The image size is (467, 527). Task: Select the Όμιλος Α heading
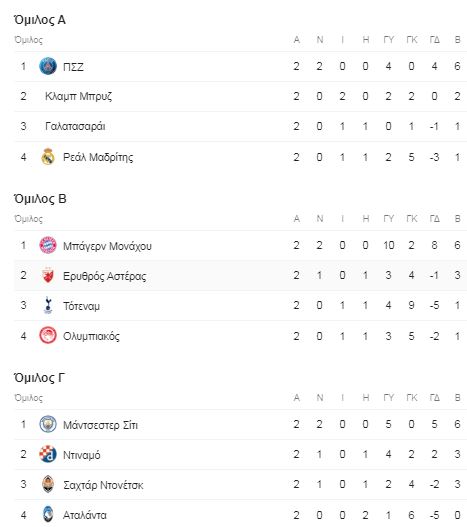tap(40, 20)
